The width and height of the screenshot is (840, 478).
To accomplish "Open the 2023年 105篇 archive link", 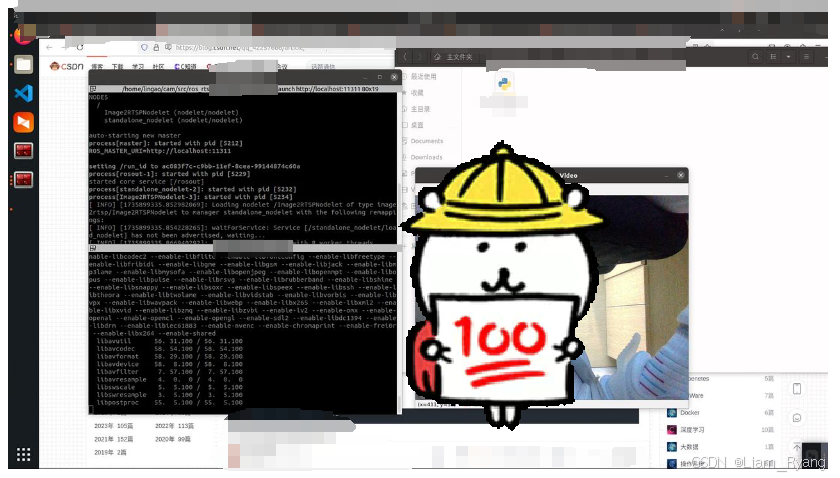I will (114, 425).
